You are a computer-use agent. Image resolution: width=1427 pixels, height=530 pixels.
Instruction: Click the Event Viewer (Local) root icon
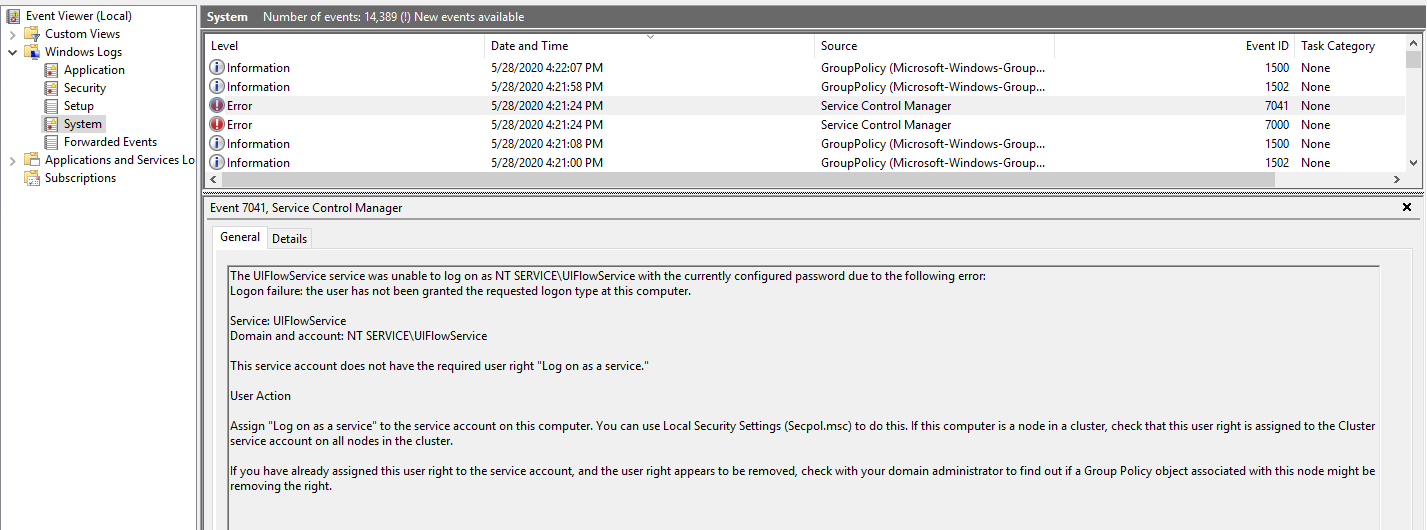coord(13,16)
